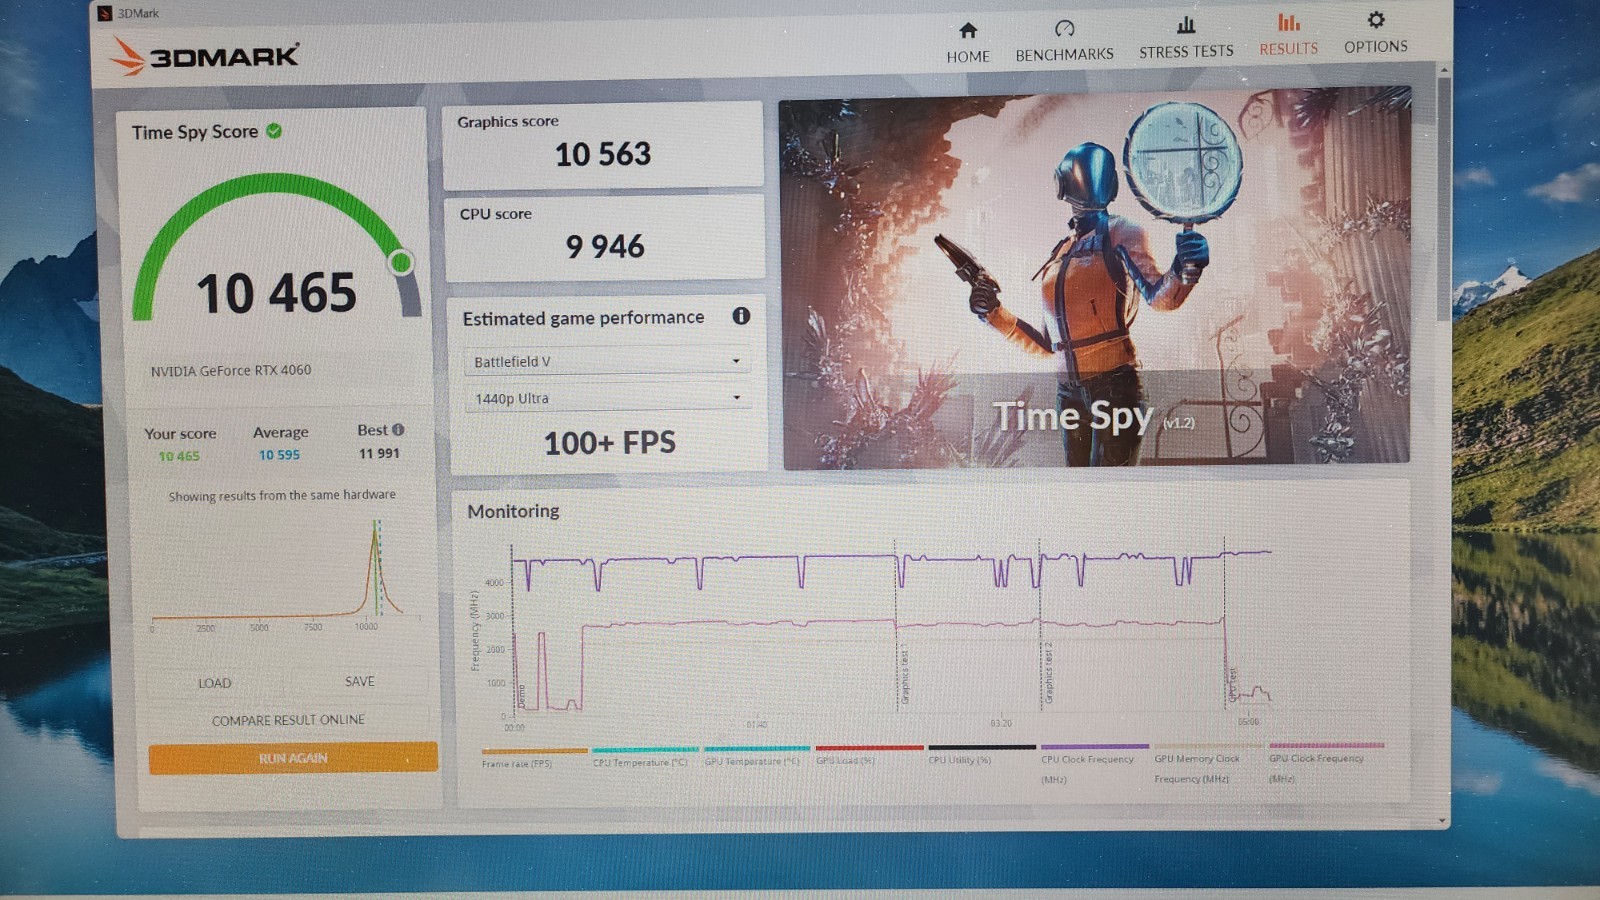Viewport: 1600px width, 900px height.
Task: Click the Options gear icon
Action: click(1376, 19)
